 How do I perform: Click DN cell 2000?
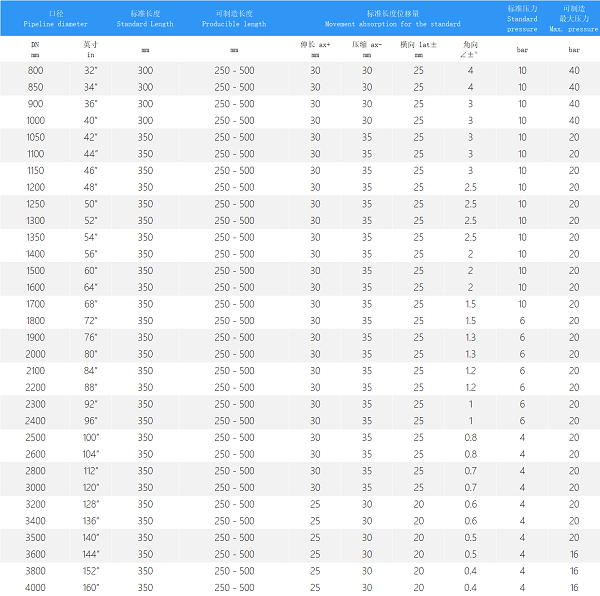[x=35, y=354]
